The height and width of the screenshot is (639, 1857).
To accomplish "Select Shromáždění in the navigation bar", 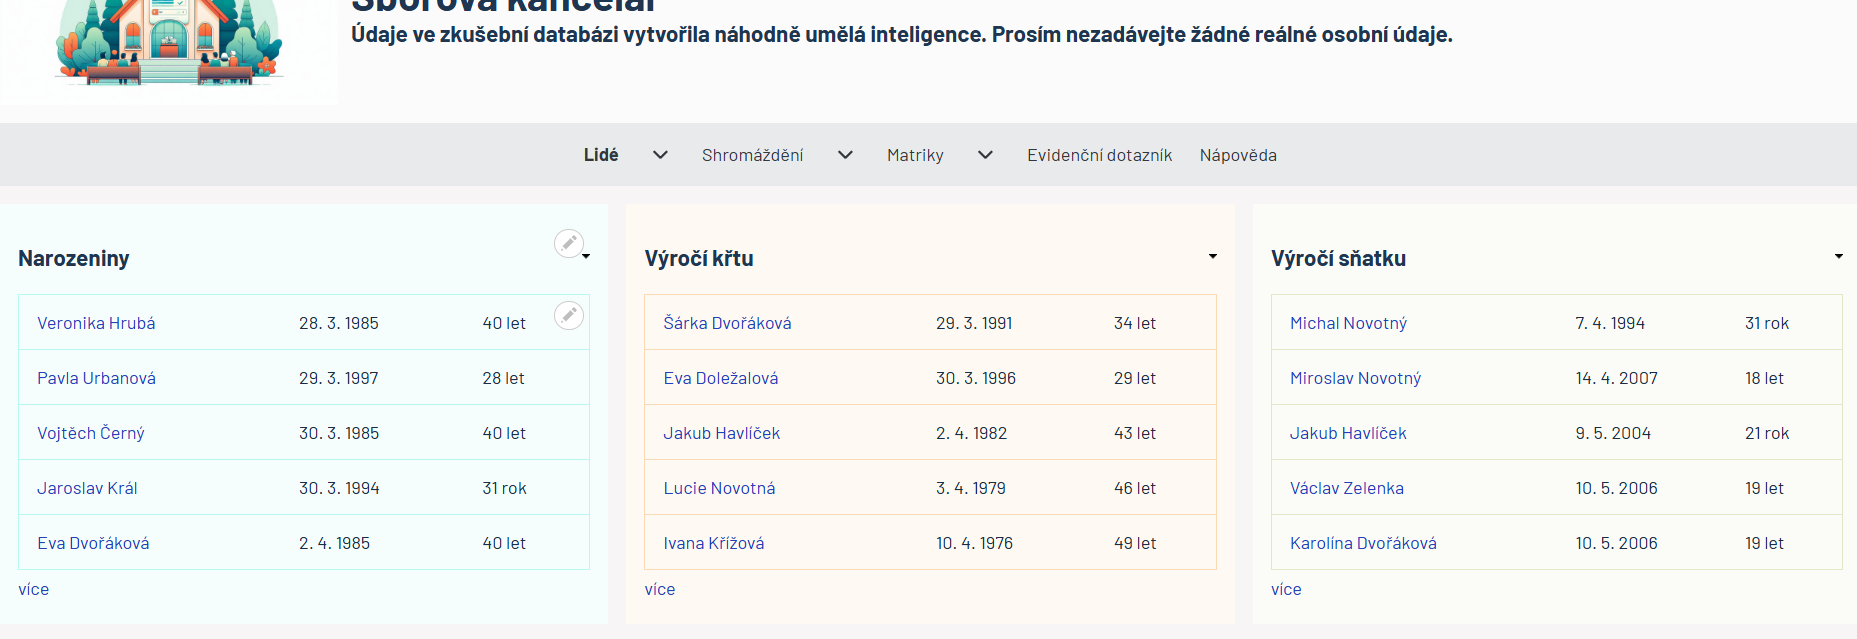I will pyautogui.click(x=752, y=155).
